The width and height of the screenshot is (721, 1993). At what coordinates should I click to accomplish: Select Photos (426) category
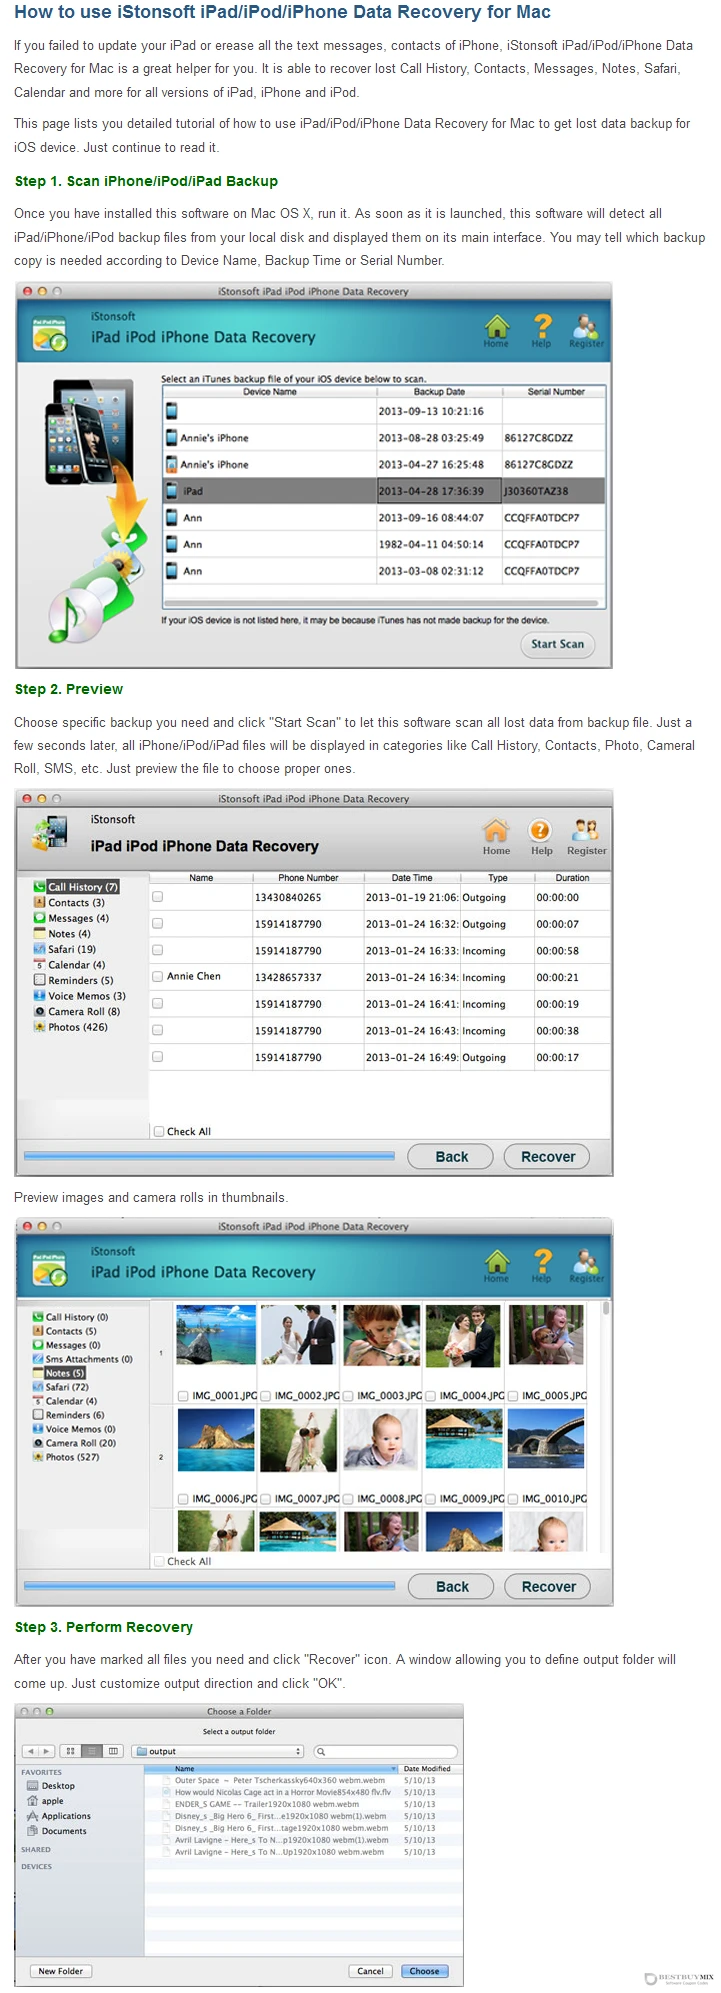[x=70, y=1027]
